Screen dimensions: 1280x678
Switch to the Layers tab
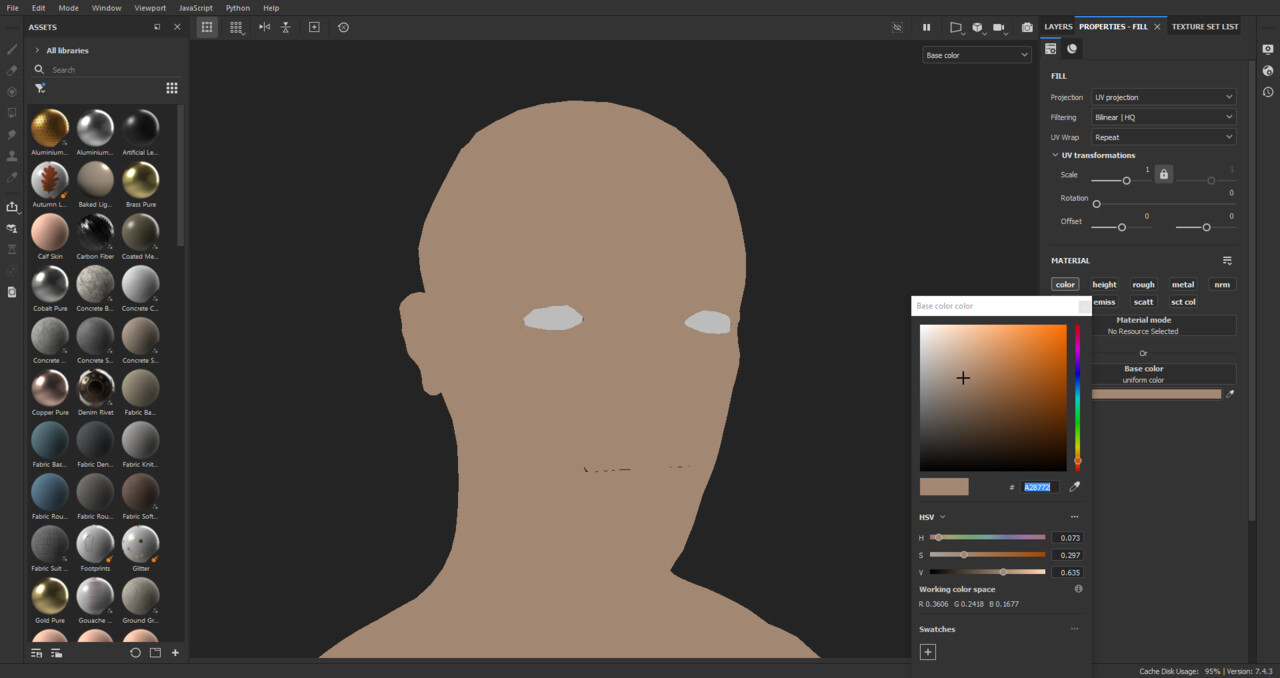(x=1057, y=27)
